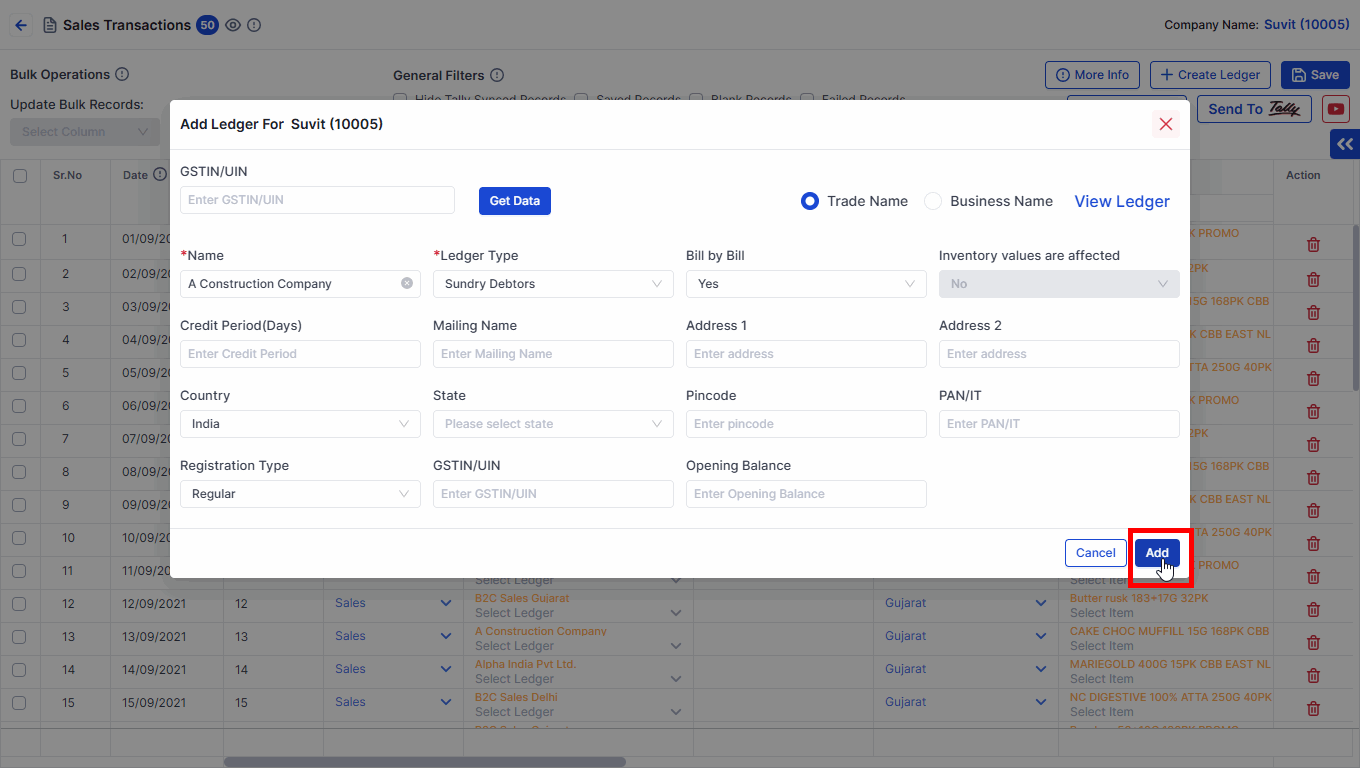The image size is (1360, 768).
Task: Click the Credit Period input field
Action: click(x=300, y=354)
